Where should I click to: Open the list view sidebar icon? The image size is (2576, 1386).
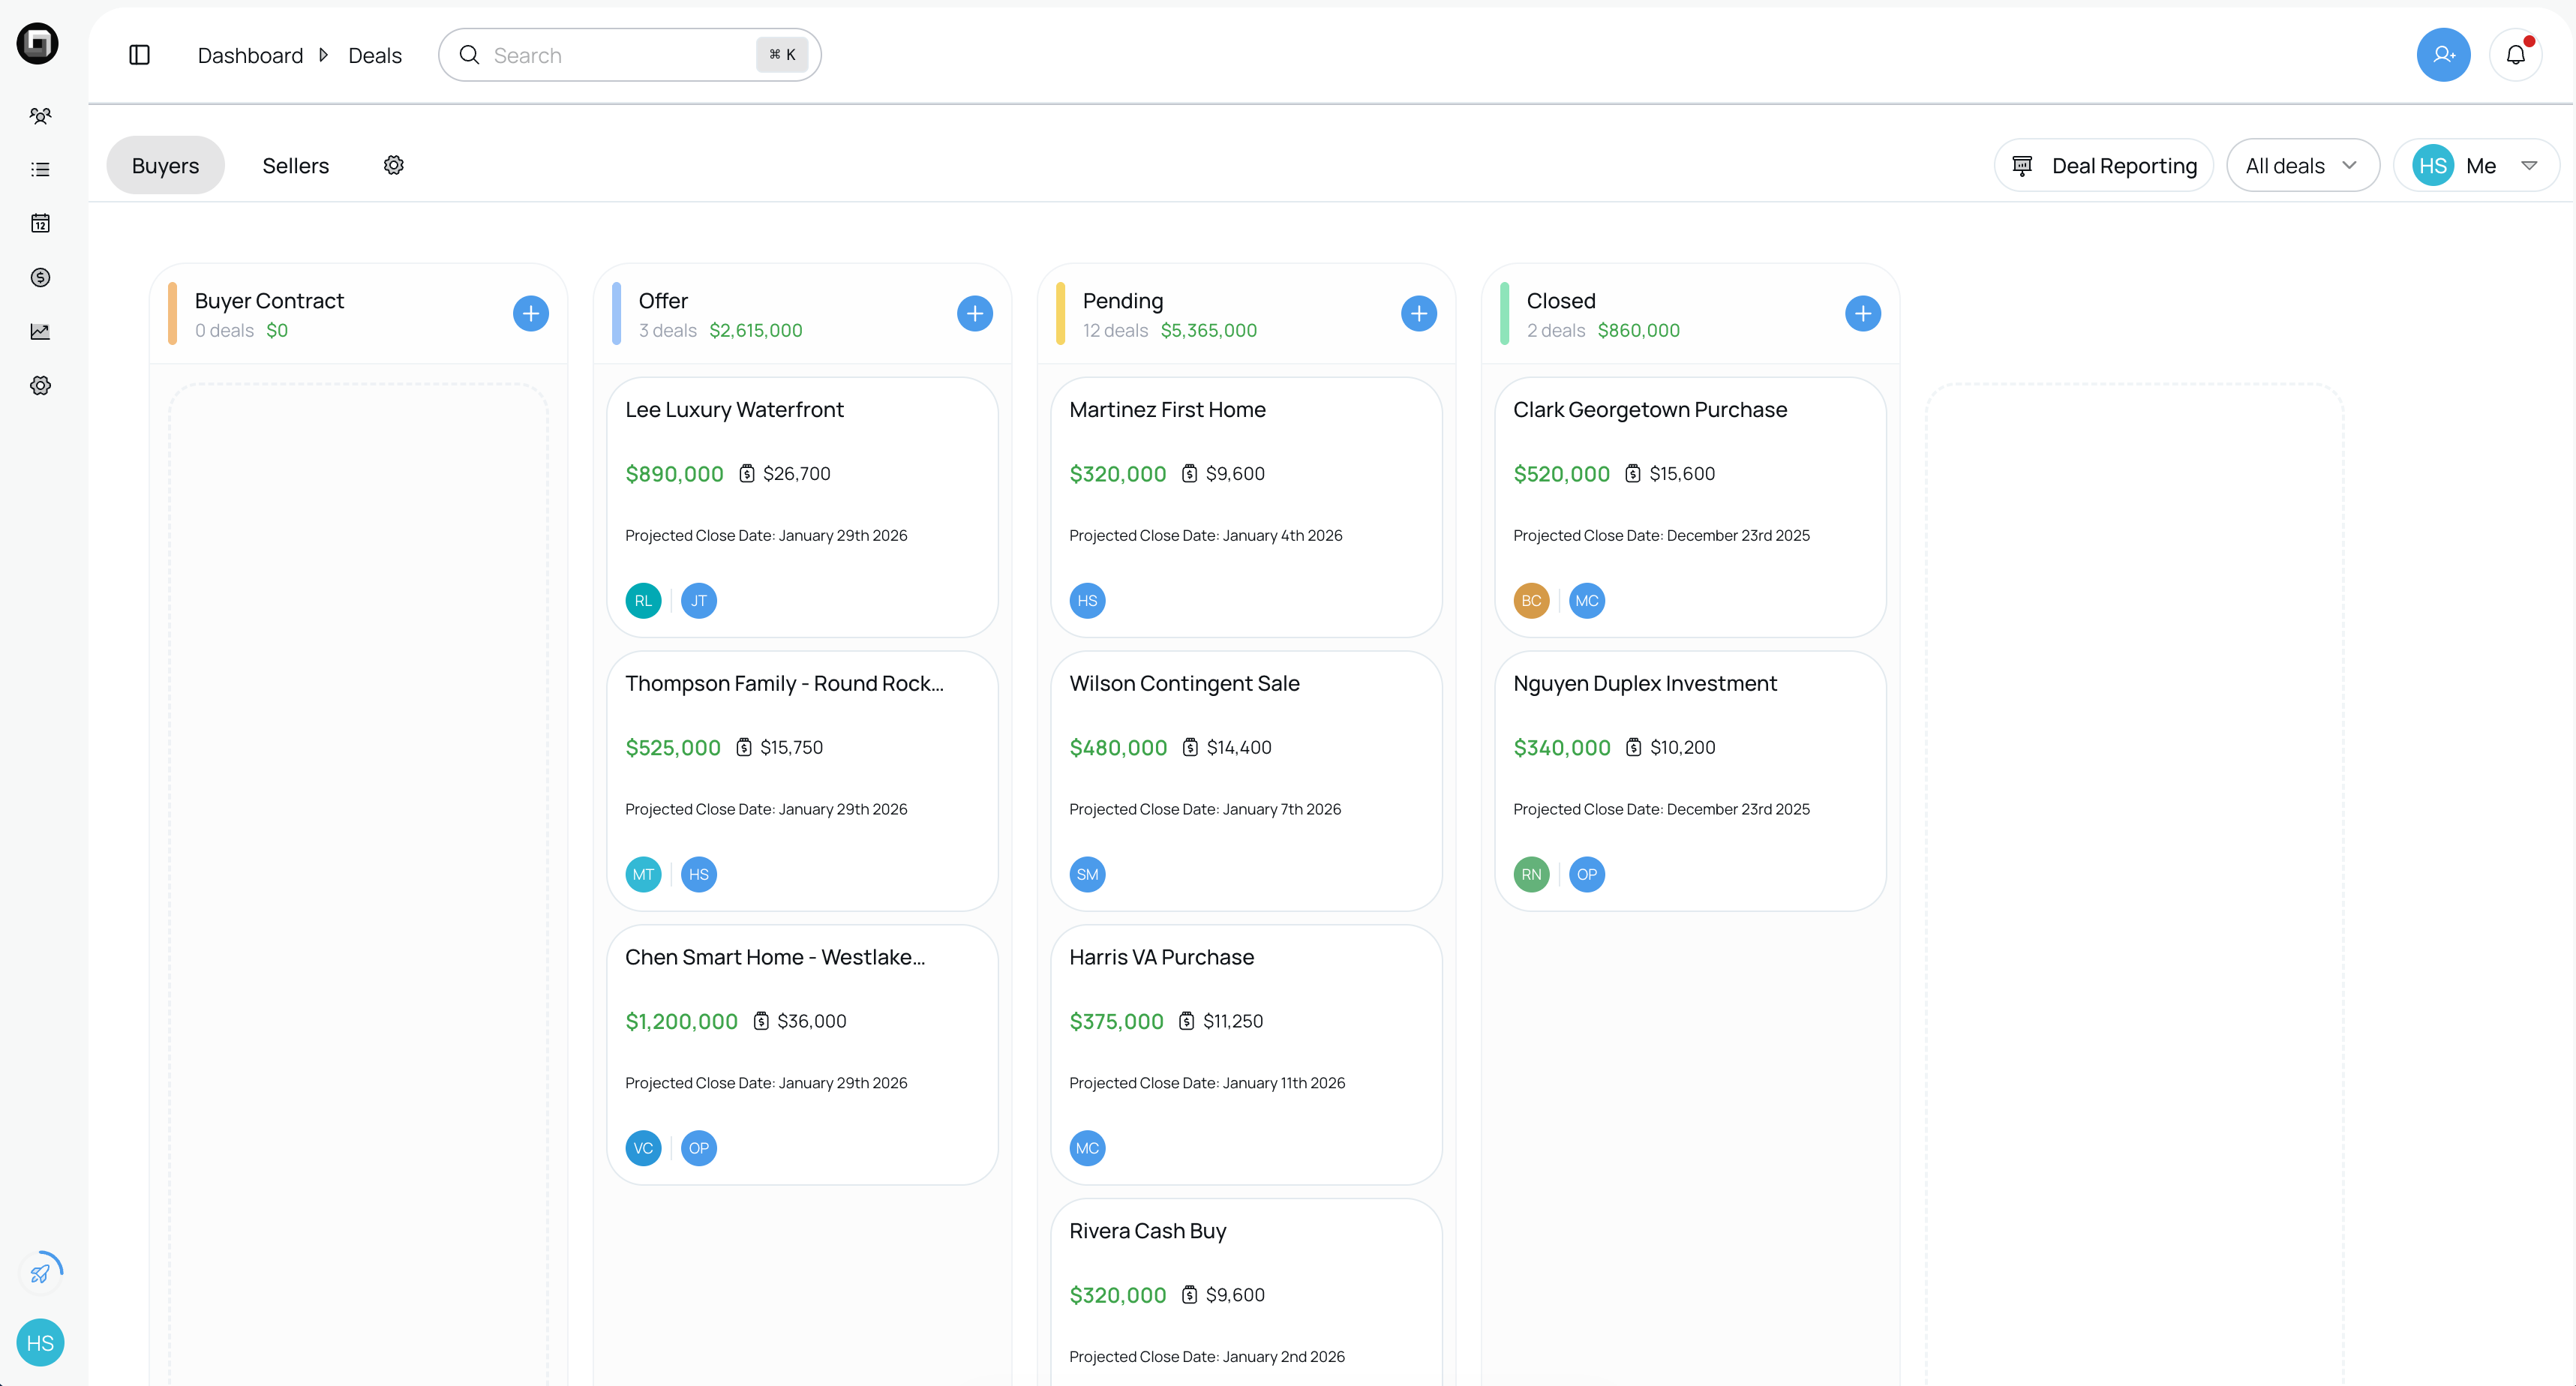point(40,170)
